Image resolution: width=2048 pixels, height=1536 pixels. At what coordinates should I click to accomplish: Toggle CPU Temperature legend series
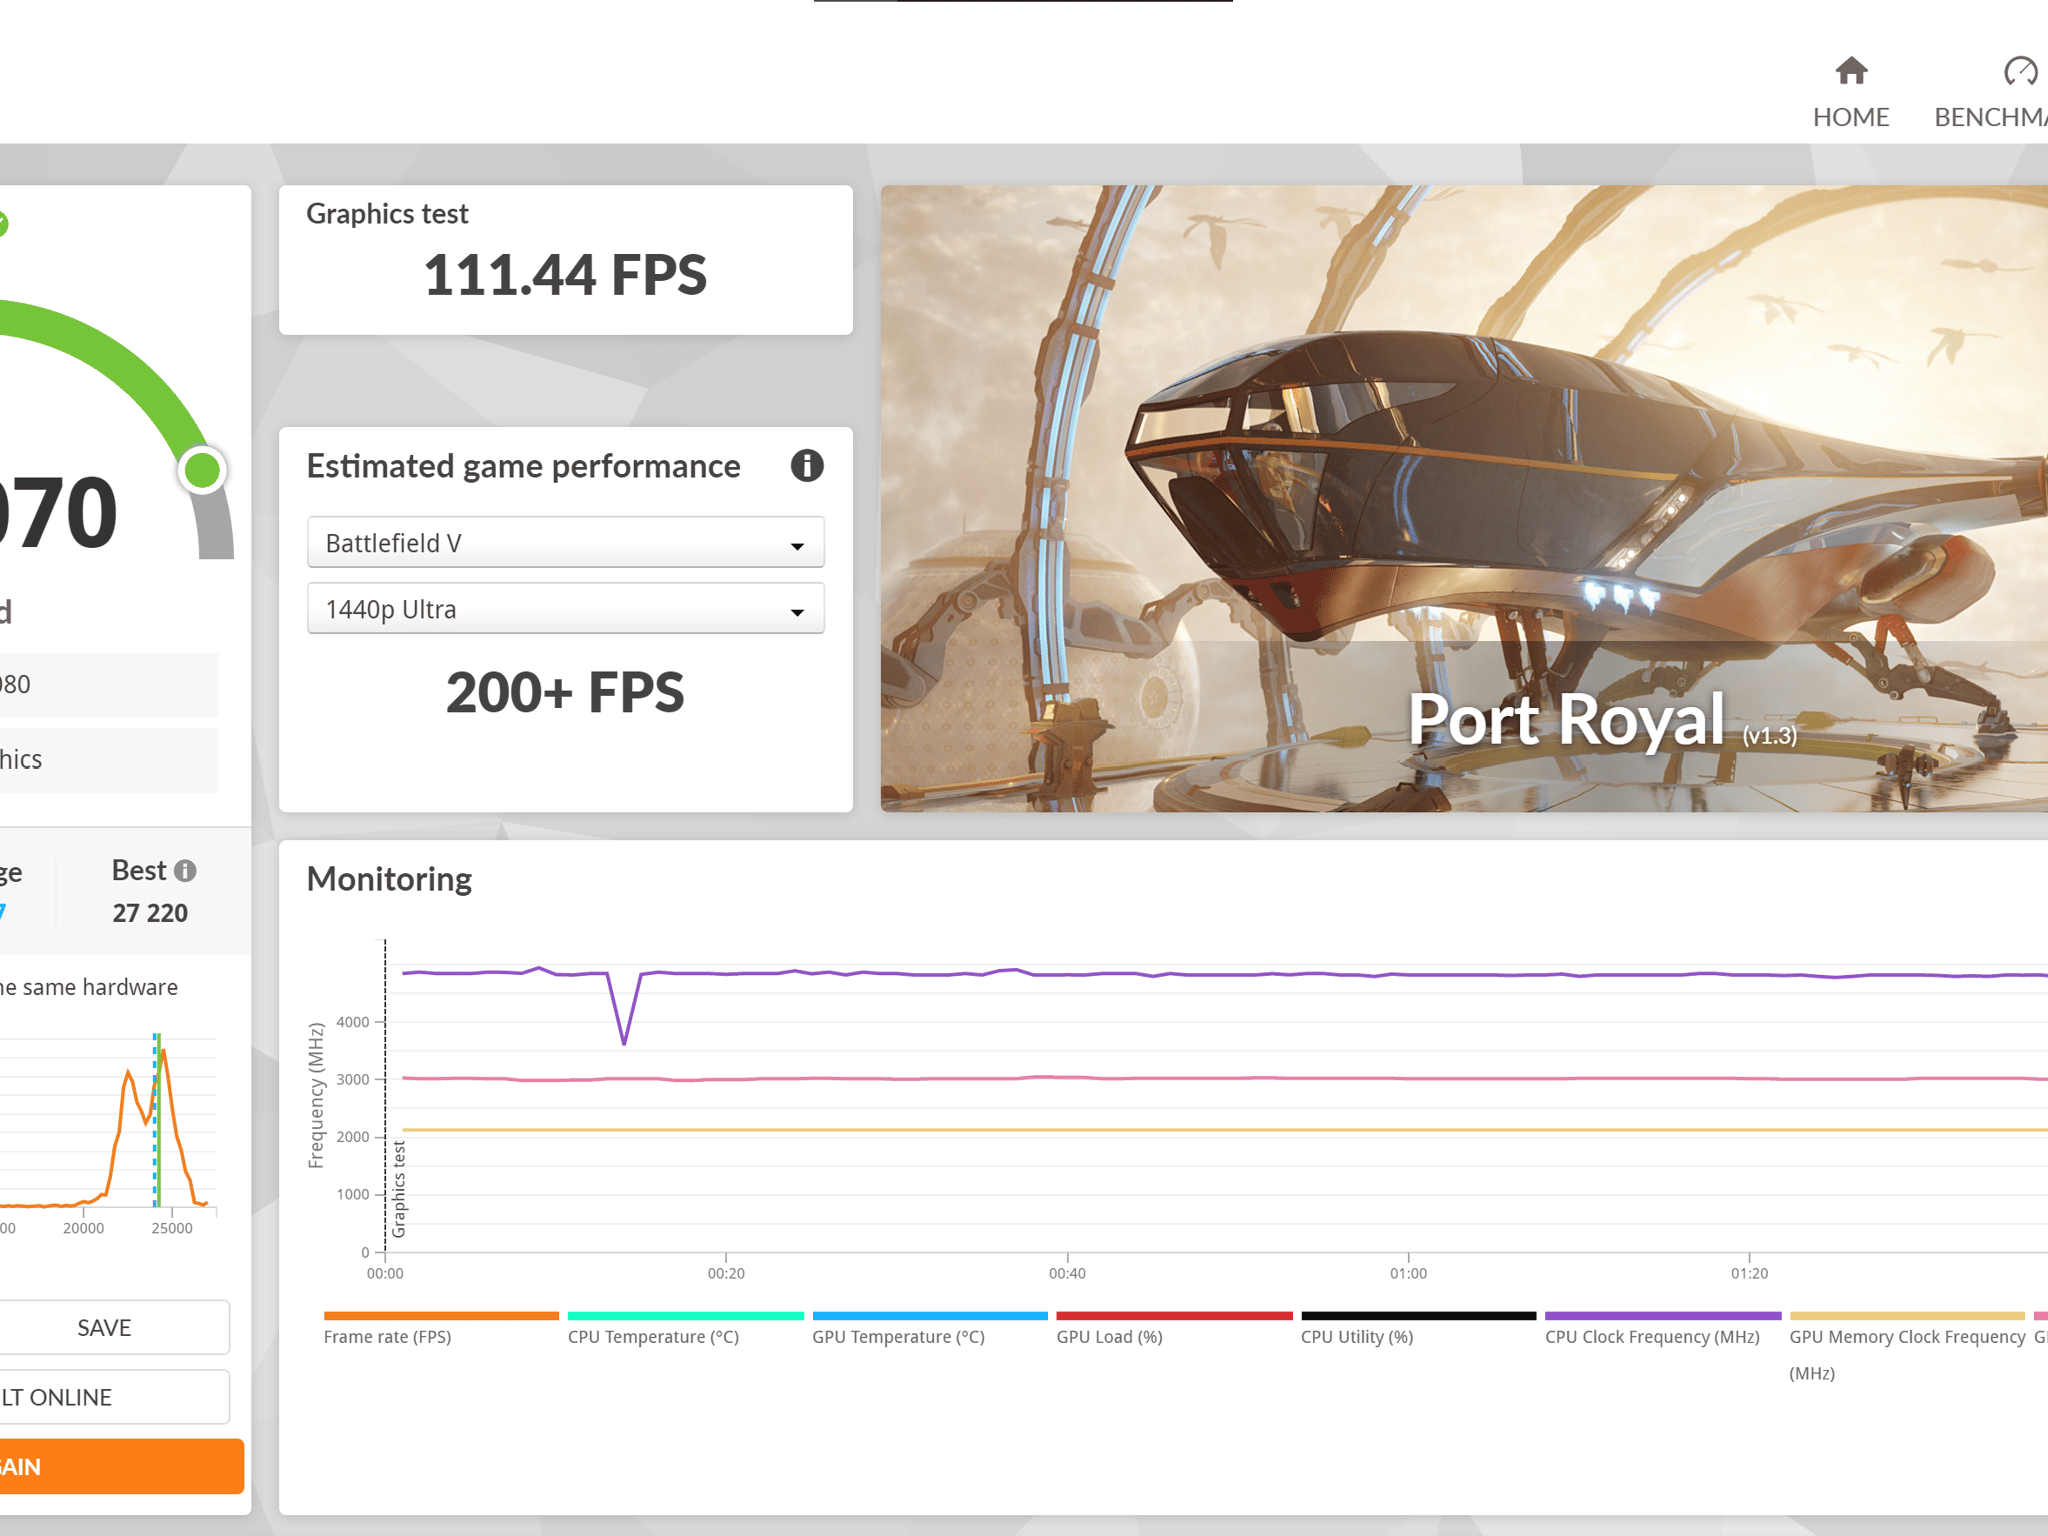[685, 1330]
